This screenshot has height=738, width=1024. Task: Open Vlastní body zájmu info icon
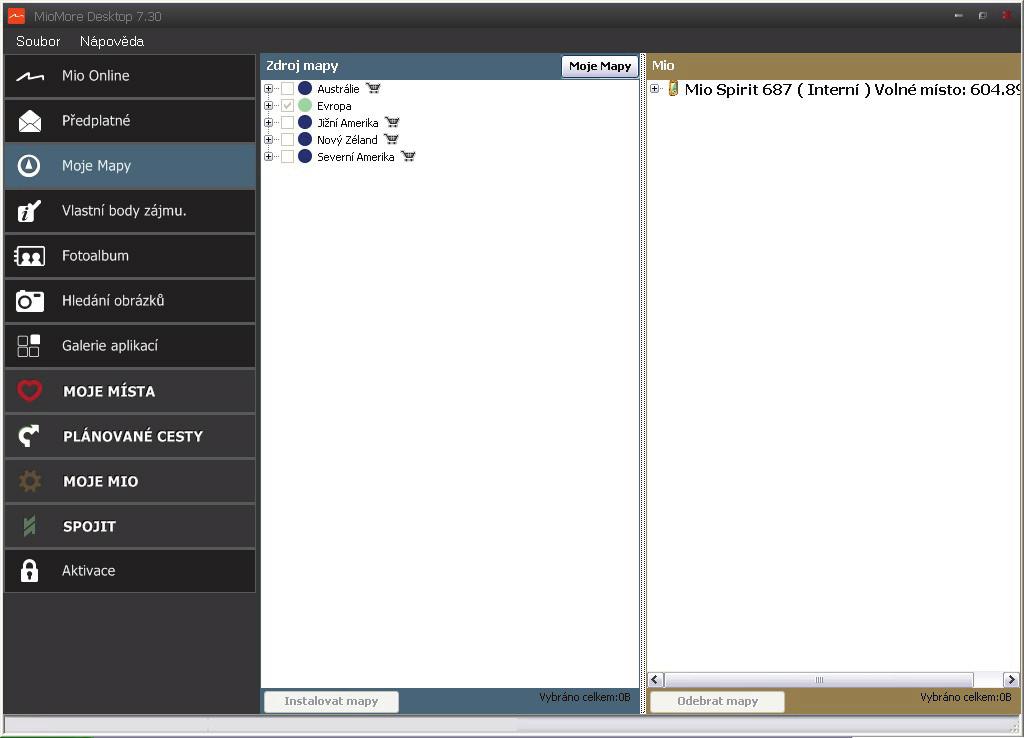[x=29, y=211]
